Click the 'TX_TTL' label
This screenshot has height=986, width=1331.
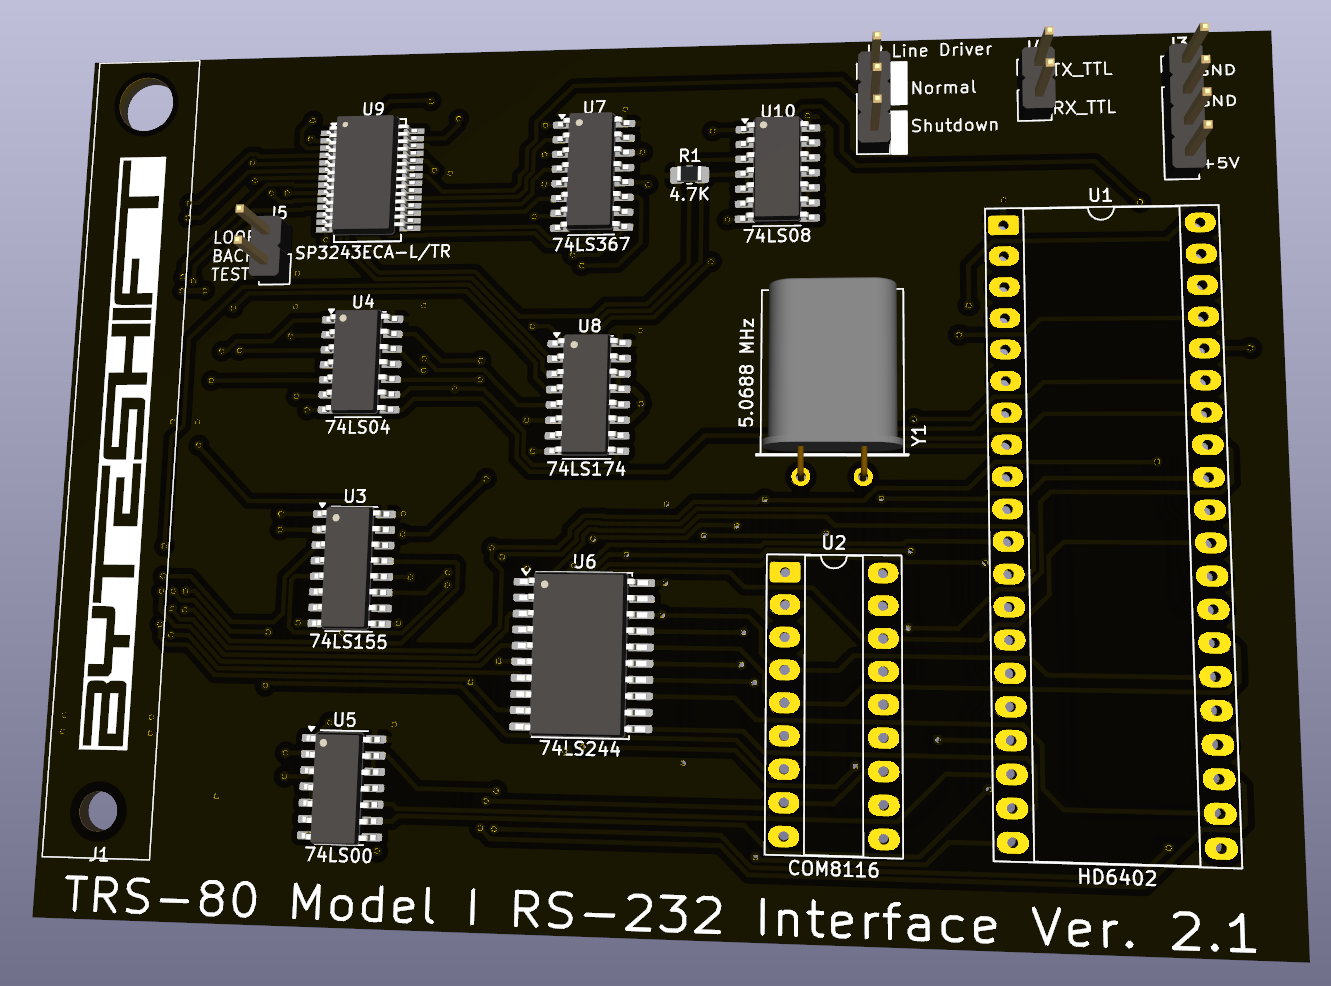click(x=1083, y=69)
